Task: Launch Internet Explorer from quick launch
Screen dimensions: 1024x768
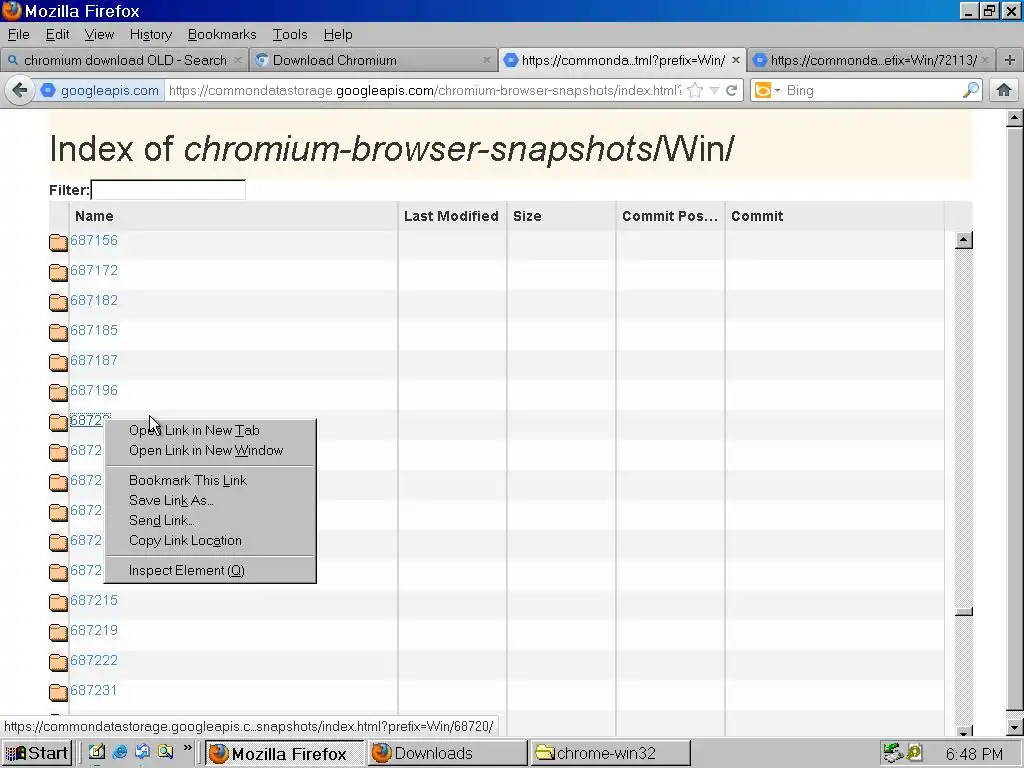Action: 120,752
